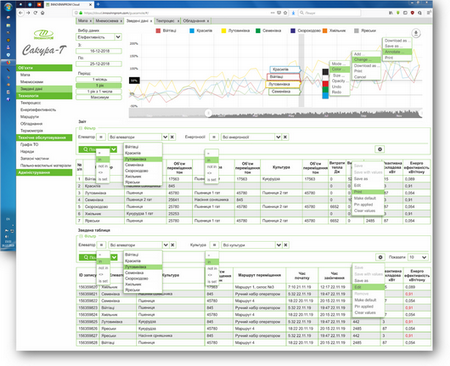This screenshot has height=366, width=450.
Task: Open settings gear beside Показати selector
Action: pyautogui.click(x=380, y=257)
